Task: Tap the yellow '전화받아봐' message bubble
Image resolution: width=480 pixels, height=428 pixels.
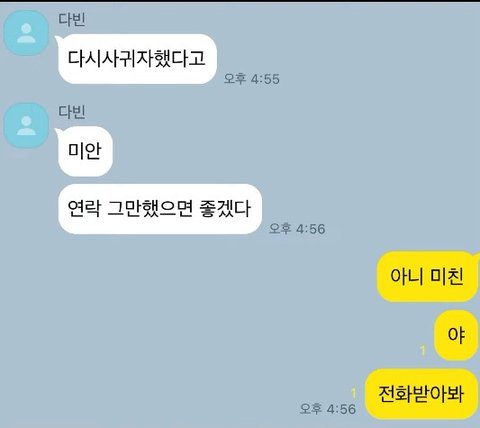Action: tap(421, 394)
